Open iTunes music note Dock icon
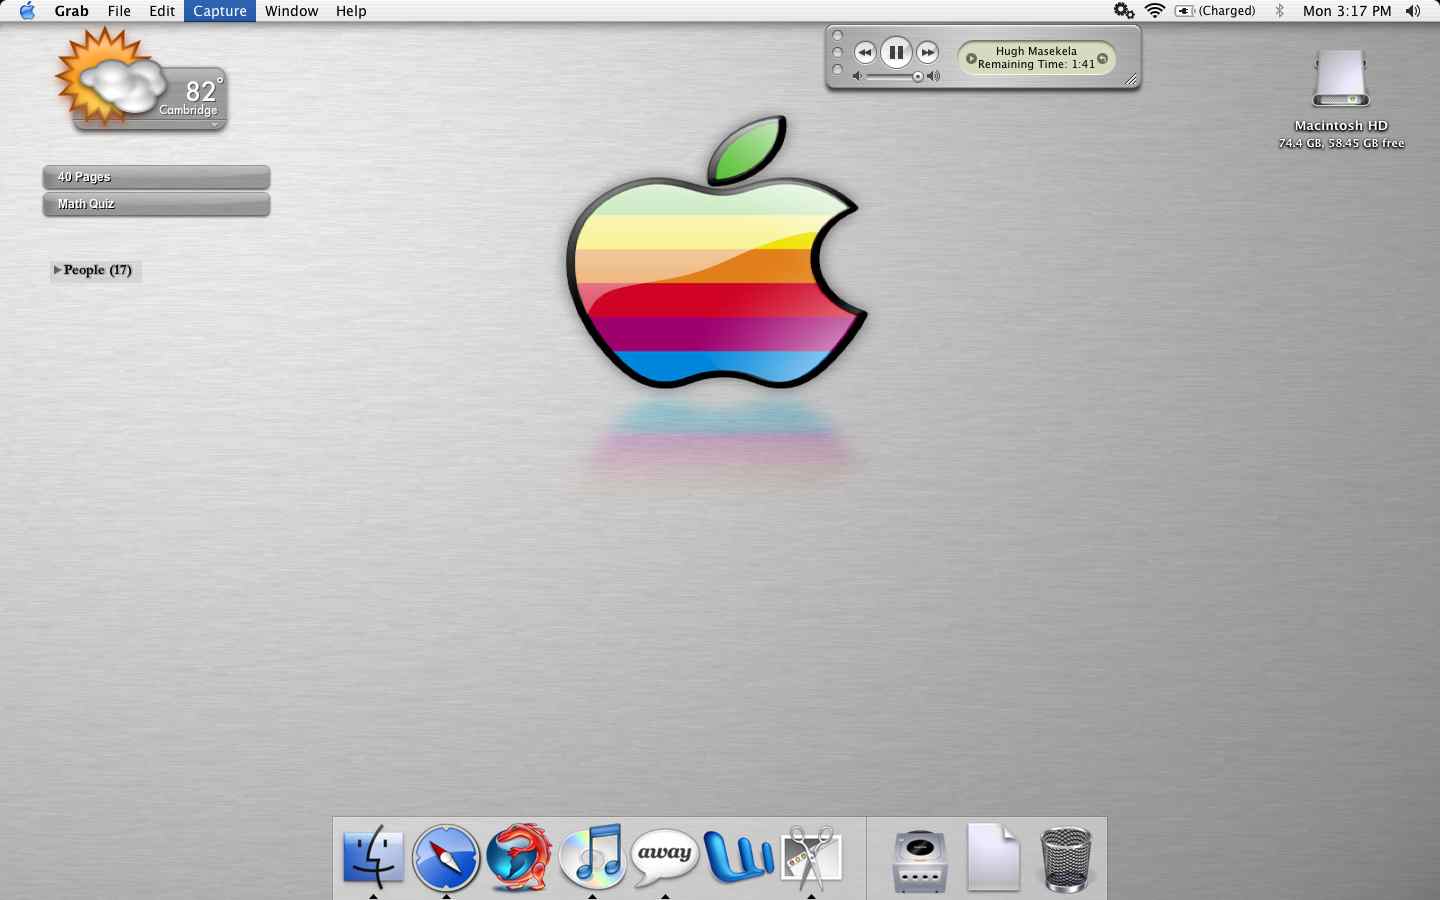 (593, 857)
